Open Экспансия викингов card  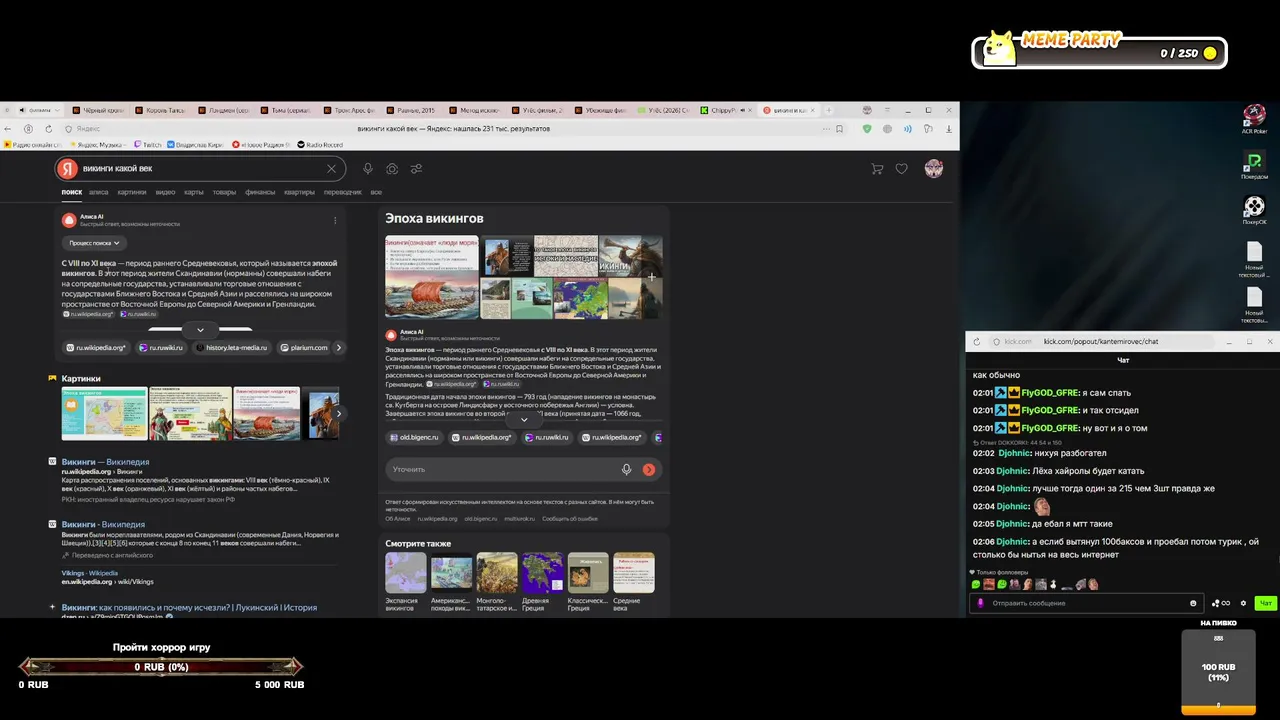pos(406,582)
